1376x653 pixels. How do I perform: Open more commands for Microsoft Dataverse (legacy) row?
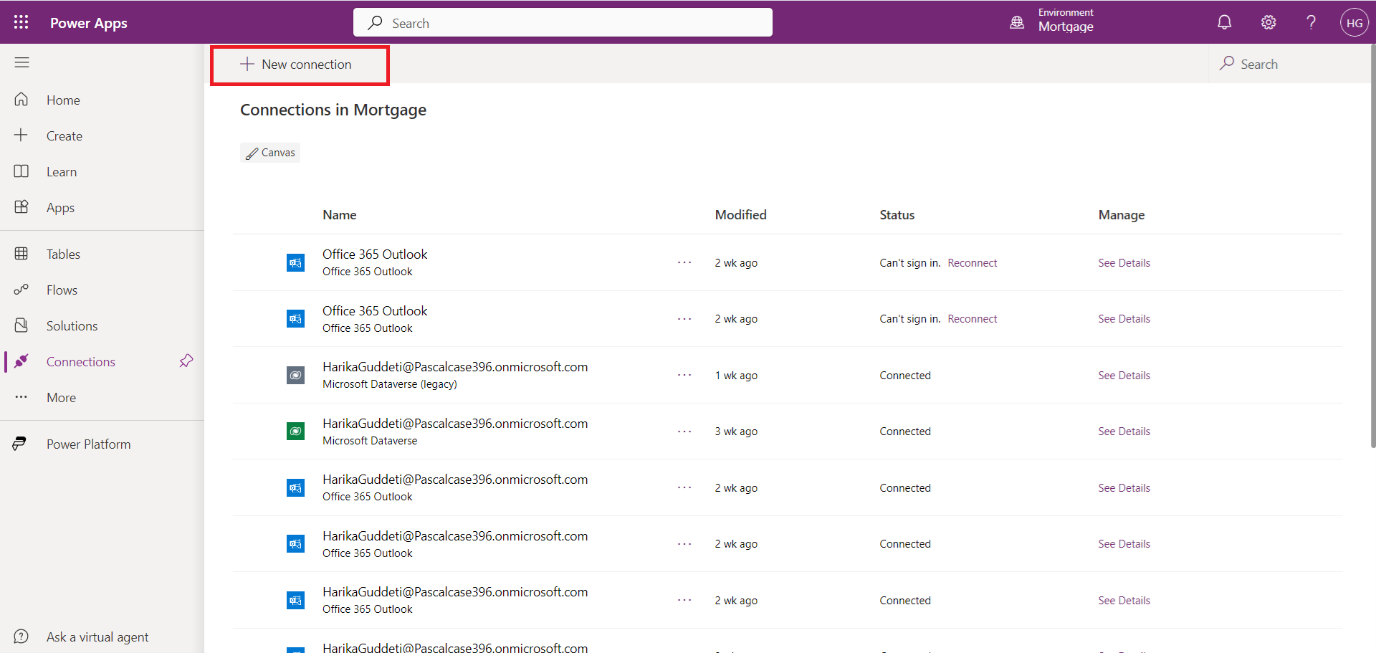[x=684, y=375]
